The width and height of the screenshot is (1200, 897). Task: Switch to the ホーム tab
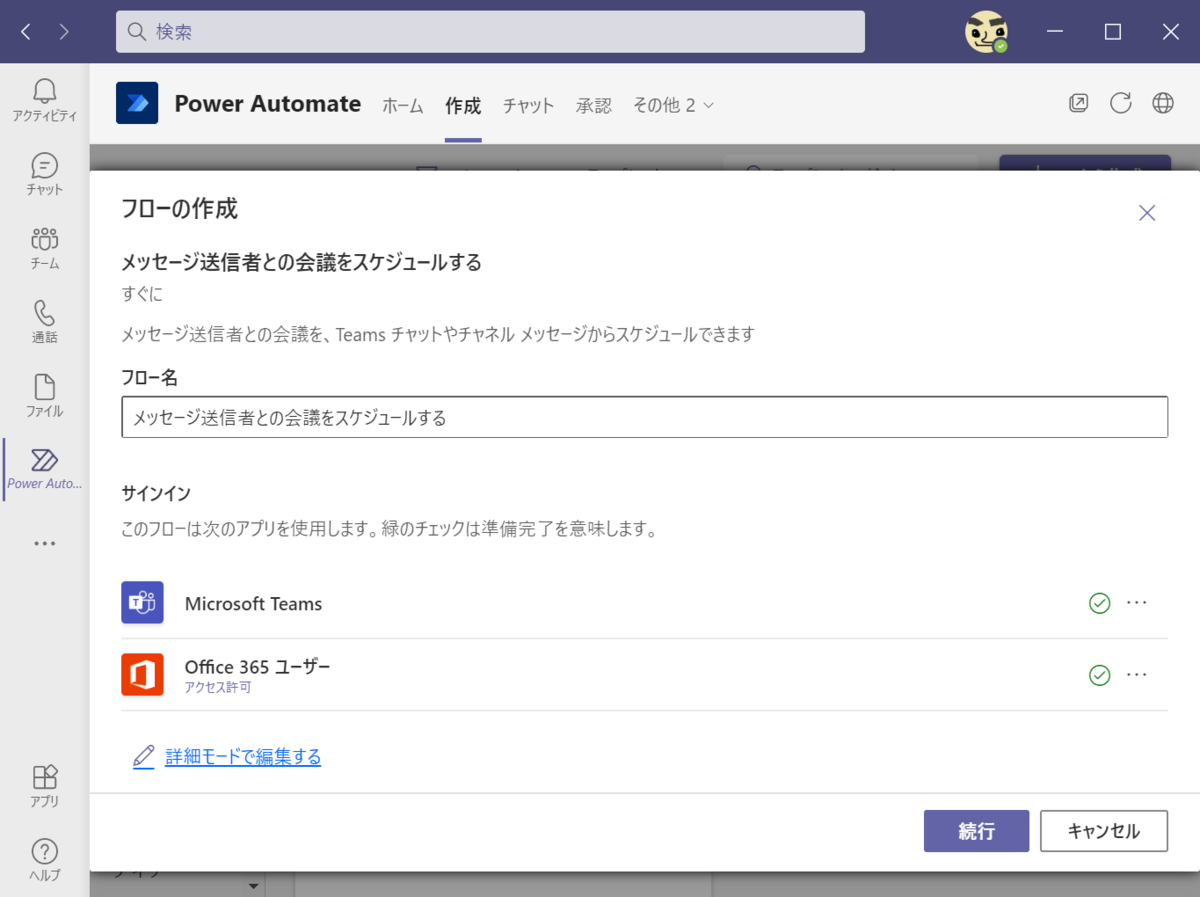click(403, 106)
